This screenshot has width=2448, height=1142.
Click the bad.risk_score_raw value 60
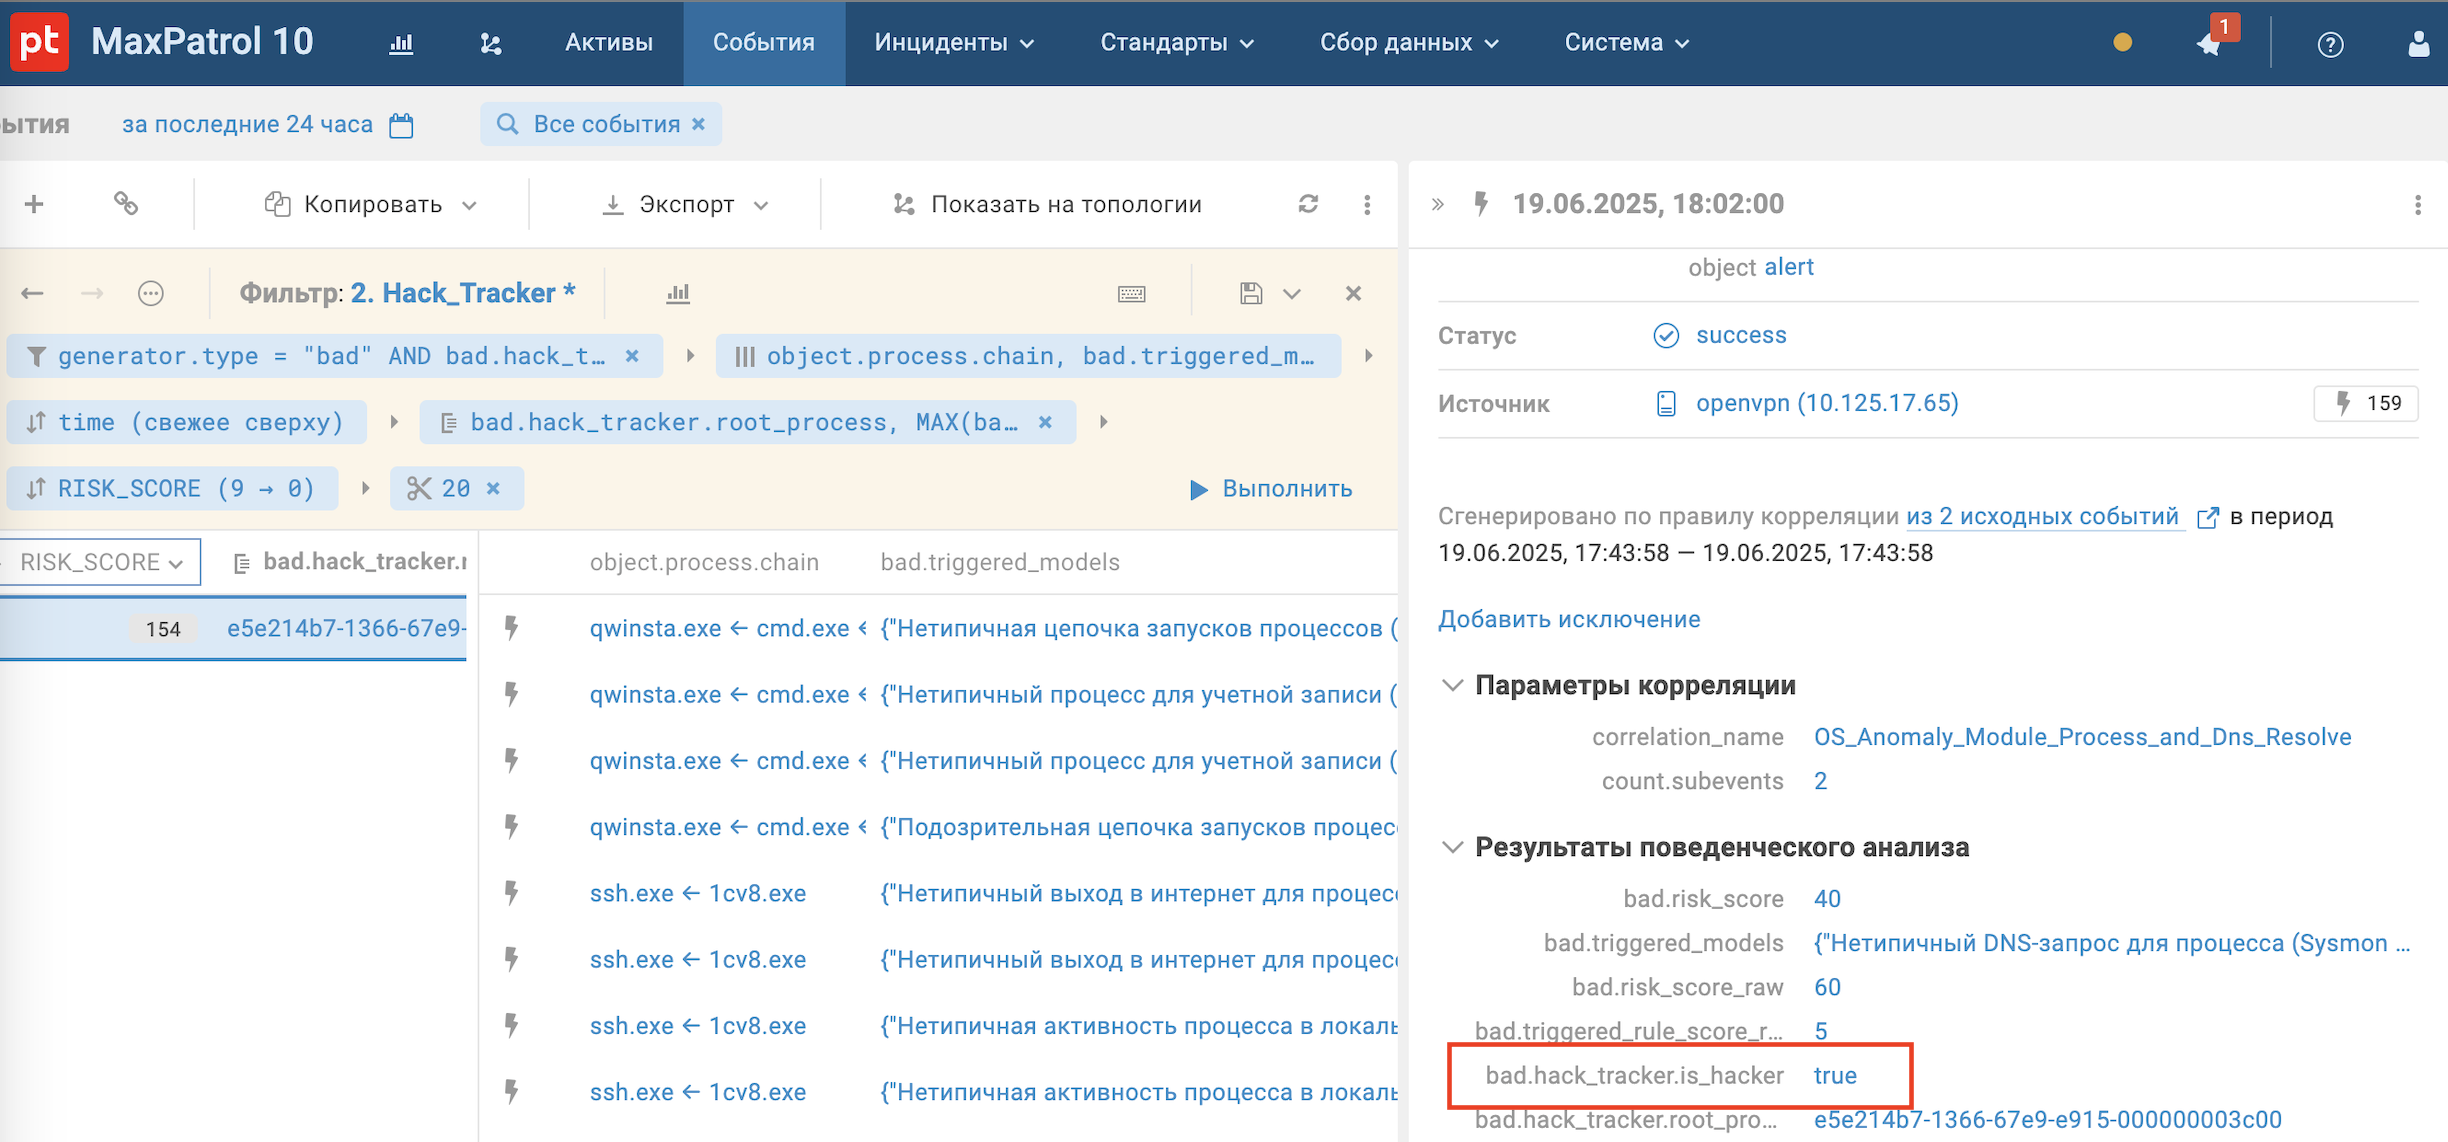coord(1827,987)
